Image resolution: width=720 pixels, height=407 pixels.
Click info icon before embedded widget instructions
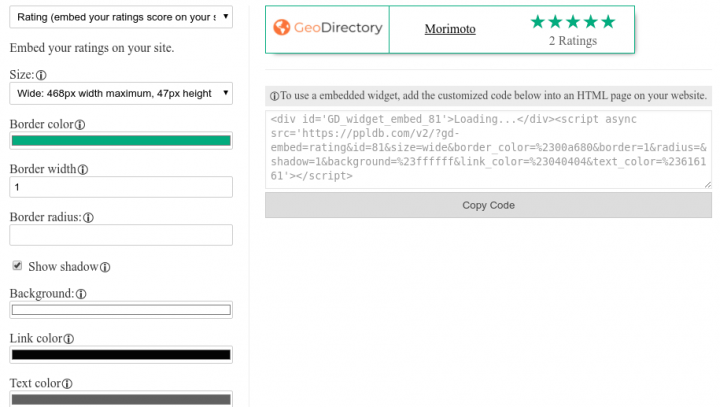click(x=274, y=96)
